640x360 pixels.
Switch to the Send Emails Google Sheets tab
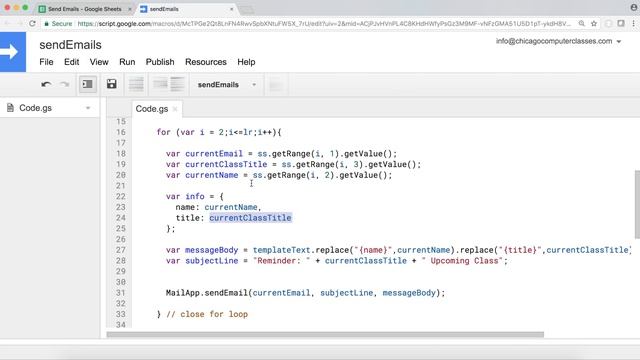pyautogui.click(x=85, y=9)
